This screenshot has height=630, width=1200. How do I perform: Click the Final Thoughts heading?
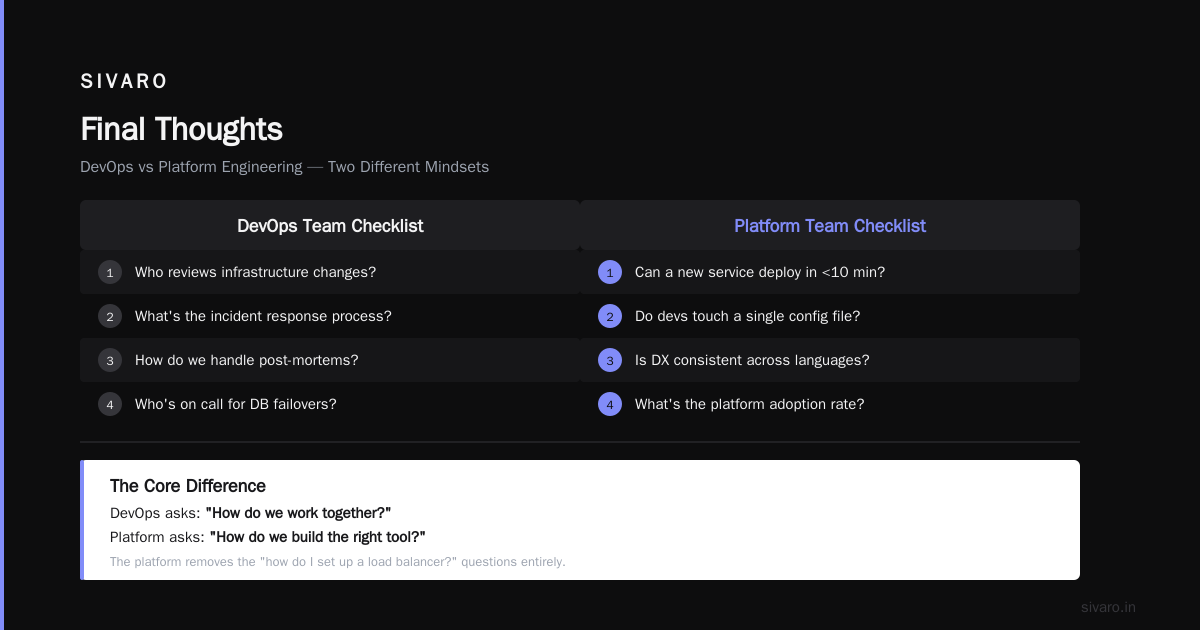pos(181,129)
